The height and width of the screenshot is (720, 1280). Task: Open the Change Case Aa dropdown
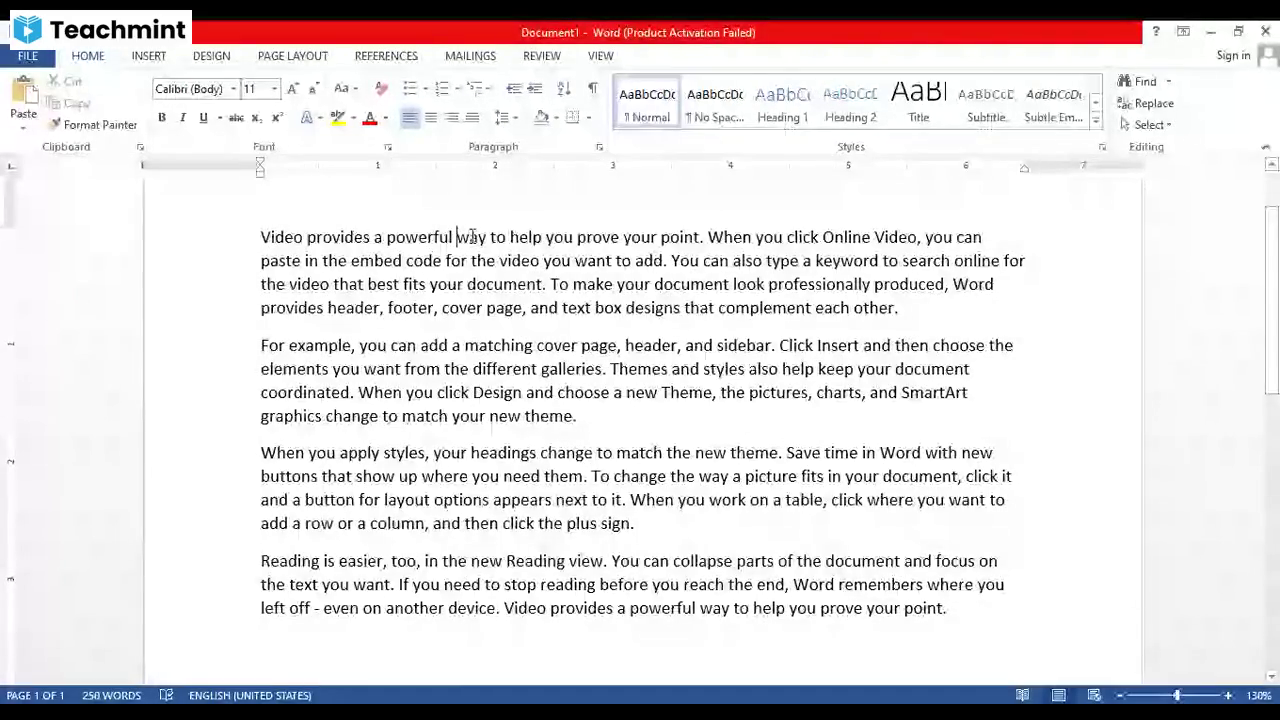(345, 89)
